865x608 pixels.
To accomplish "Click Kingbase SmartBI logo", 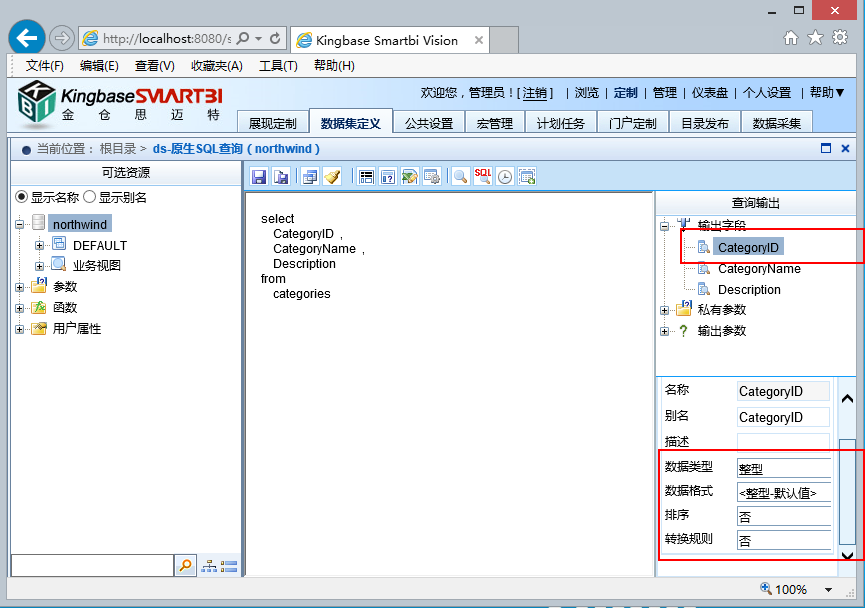I will click(x=119, y=103).
